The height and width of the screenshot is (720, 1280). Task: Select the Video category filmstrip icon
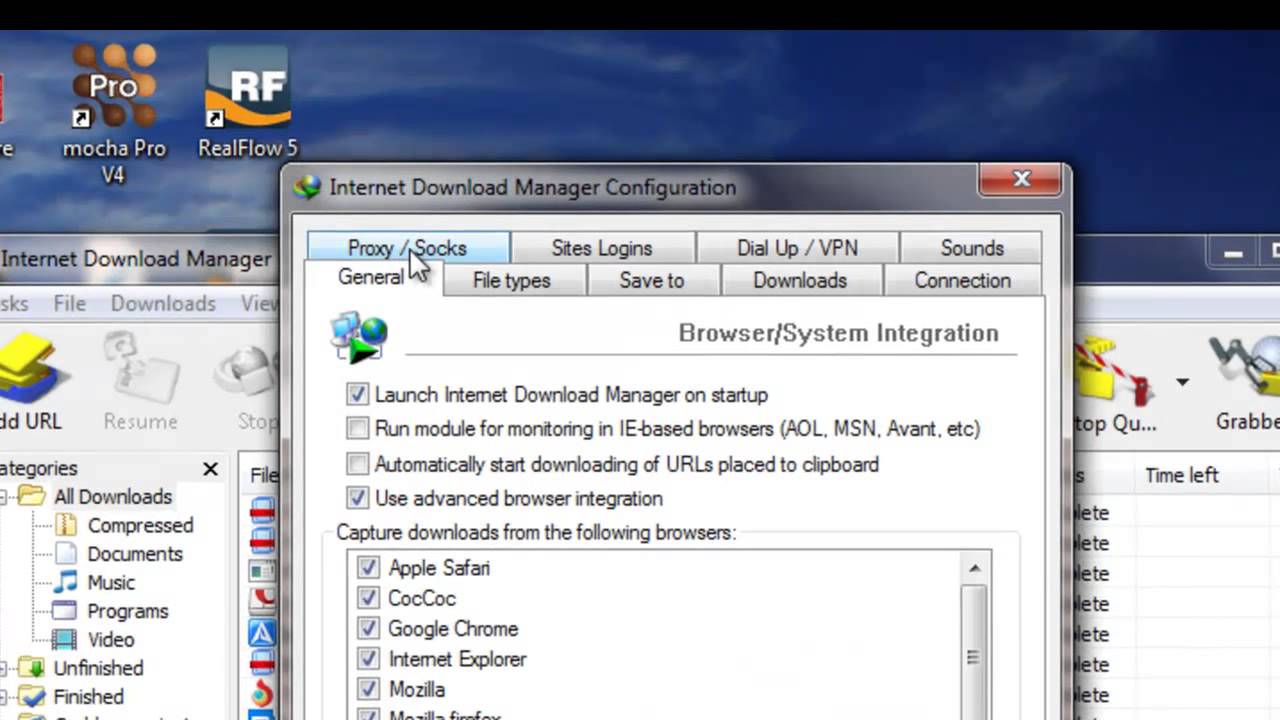tap(65, 639)
